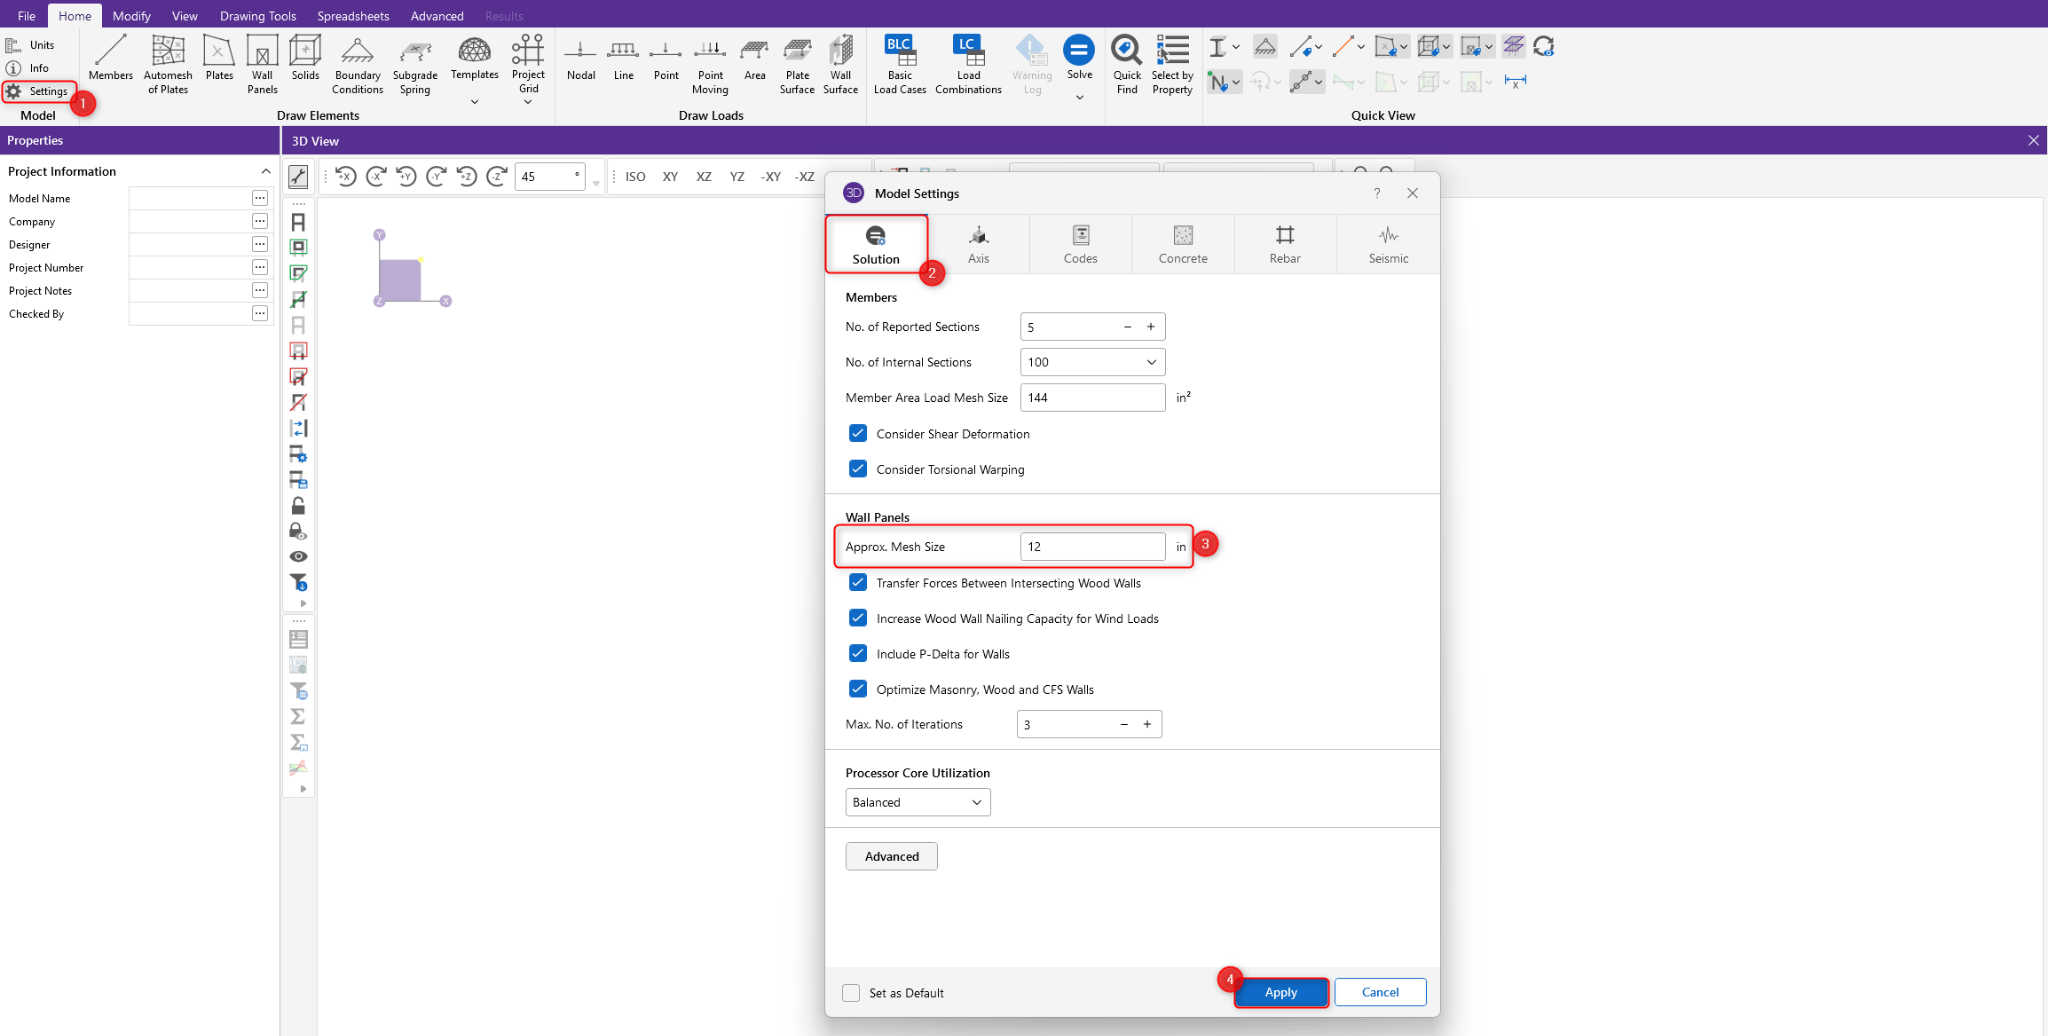Apply a Point load

[x=666, y=58]
